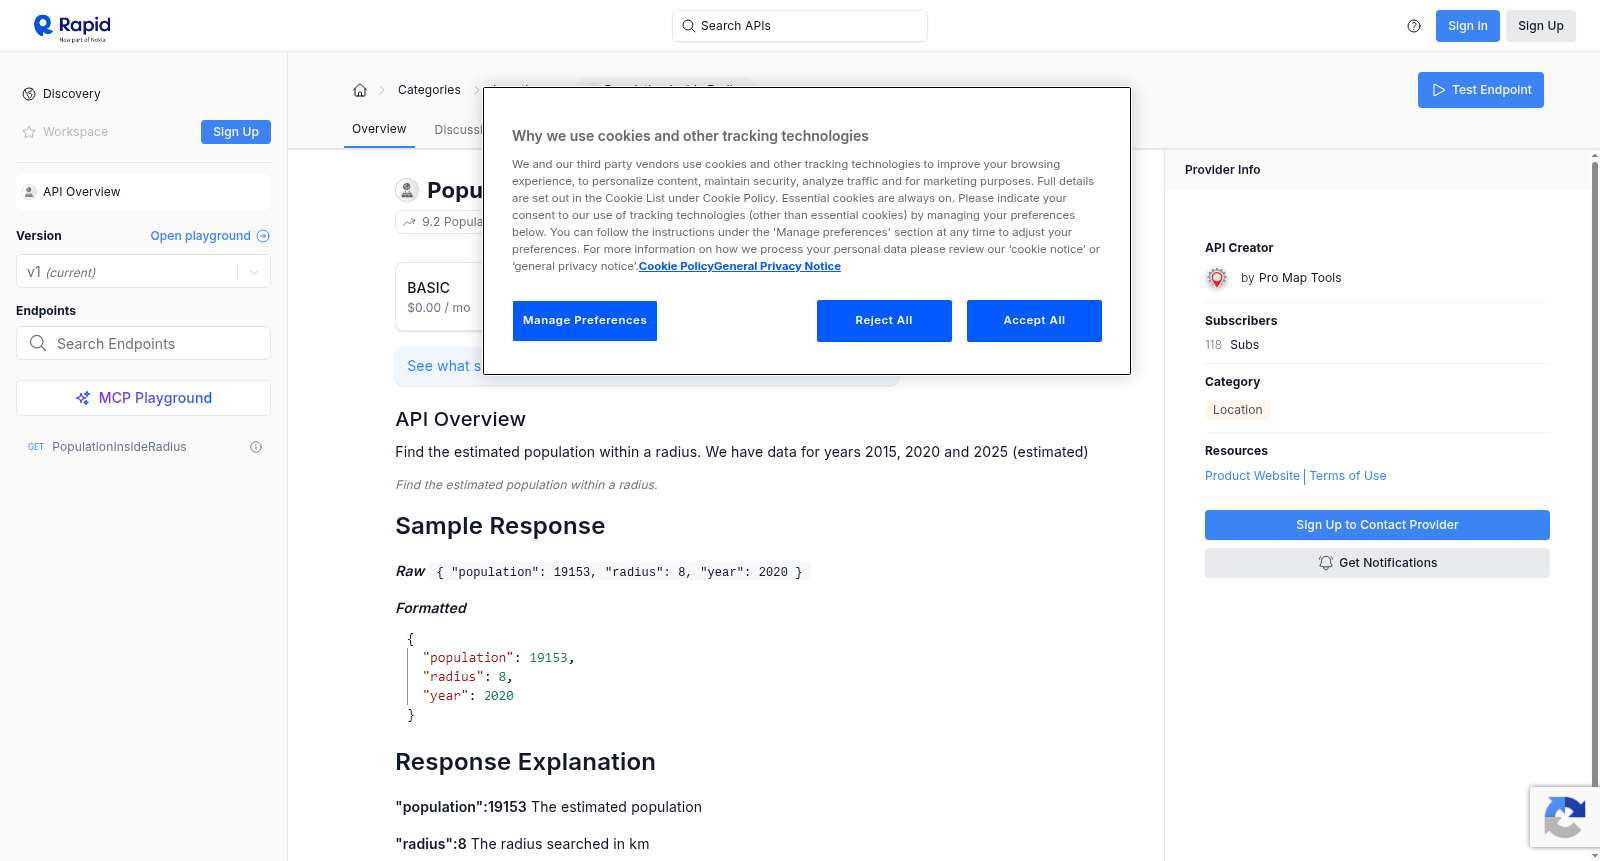Click the MCP Playground sparkle icon
Screen dimensions: 1600x861
tap(83, 398)
